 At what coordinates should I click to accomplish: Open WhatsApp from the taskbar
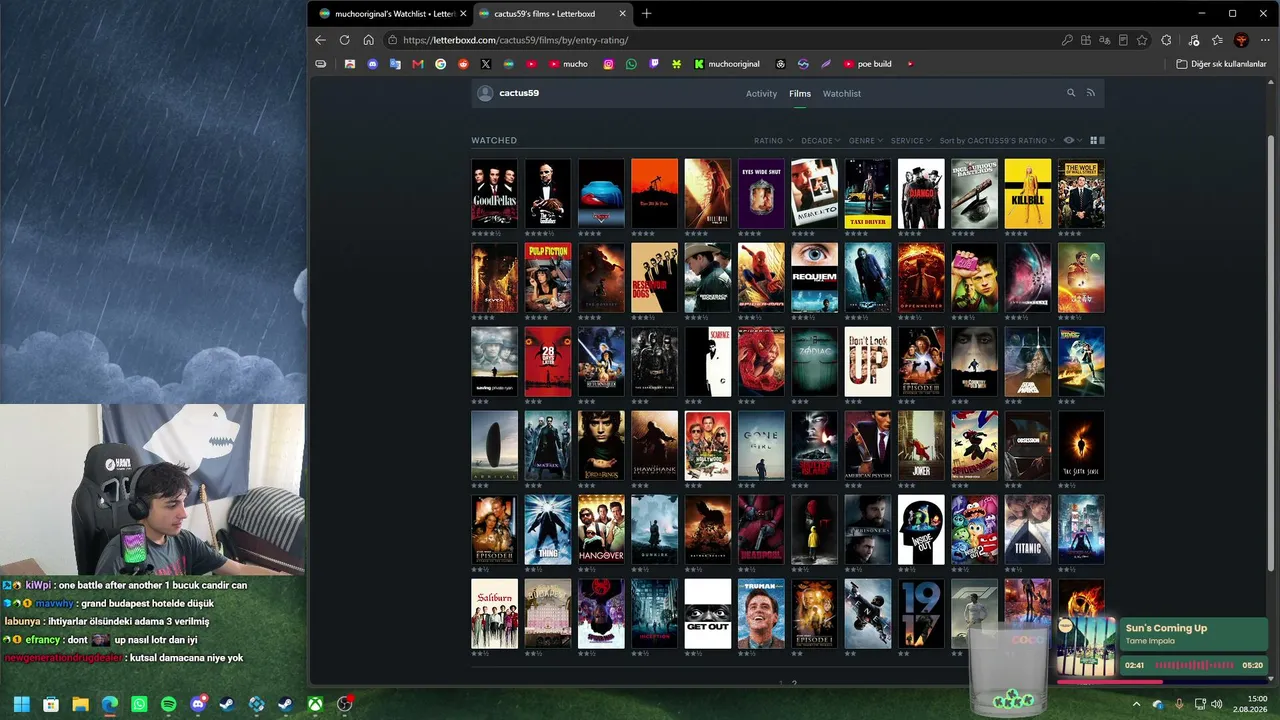(139, 704)
